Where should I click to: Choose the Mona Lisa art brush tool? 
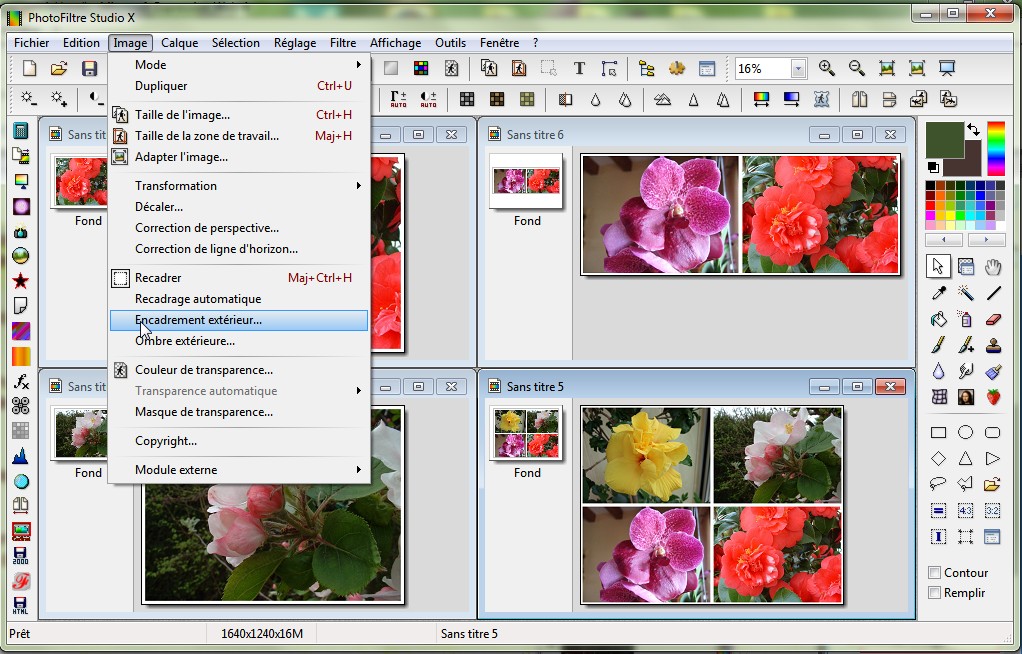tap(965, 396)
